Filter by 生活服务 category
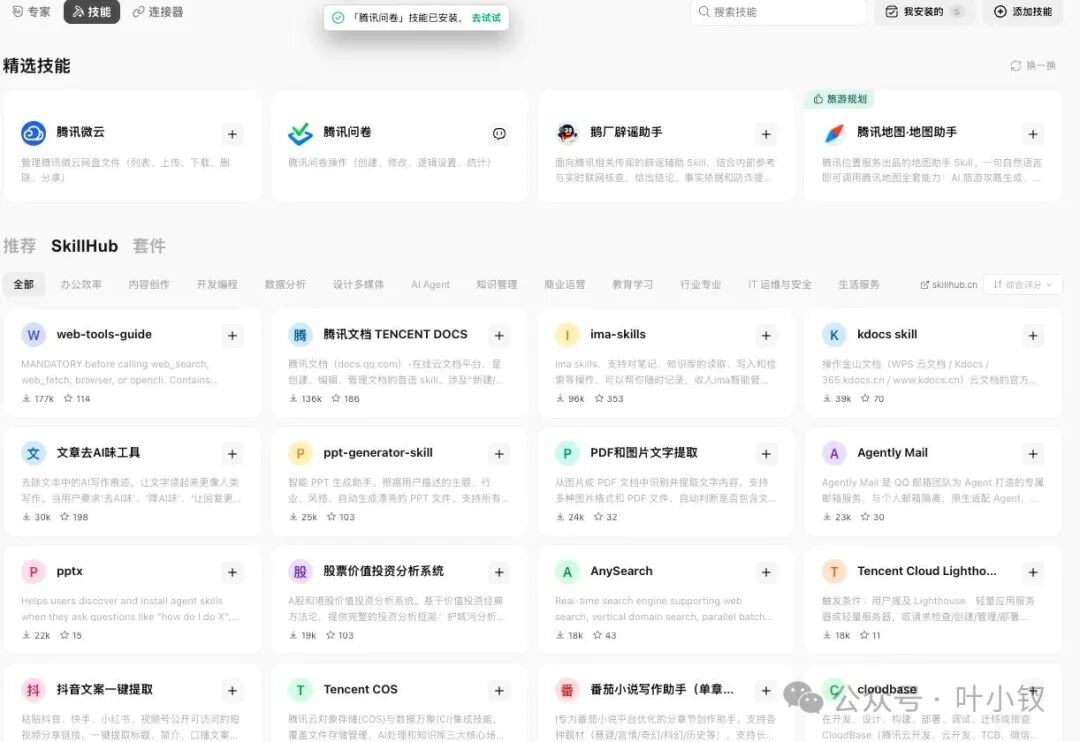The height and width of the screenshot is (742, 1080). pos(859,285)
